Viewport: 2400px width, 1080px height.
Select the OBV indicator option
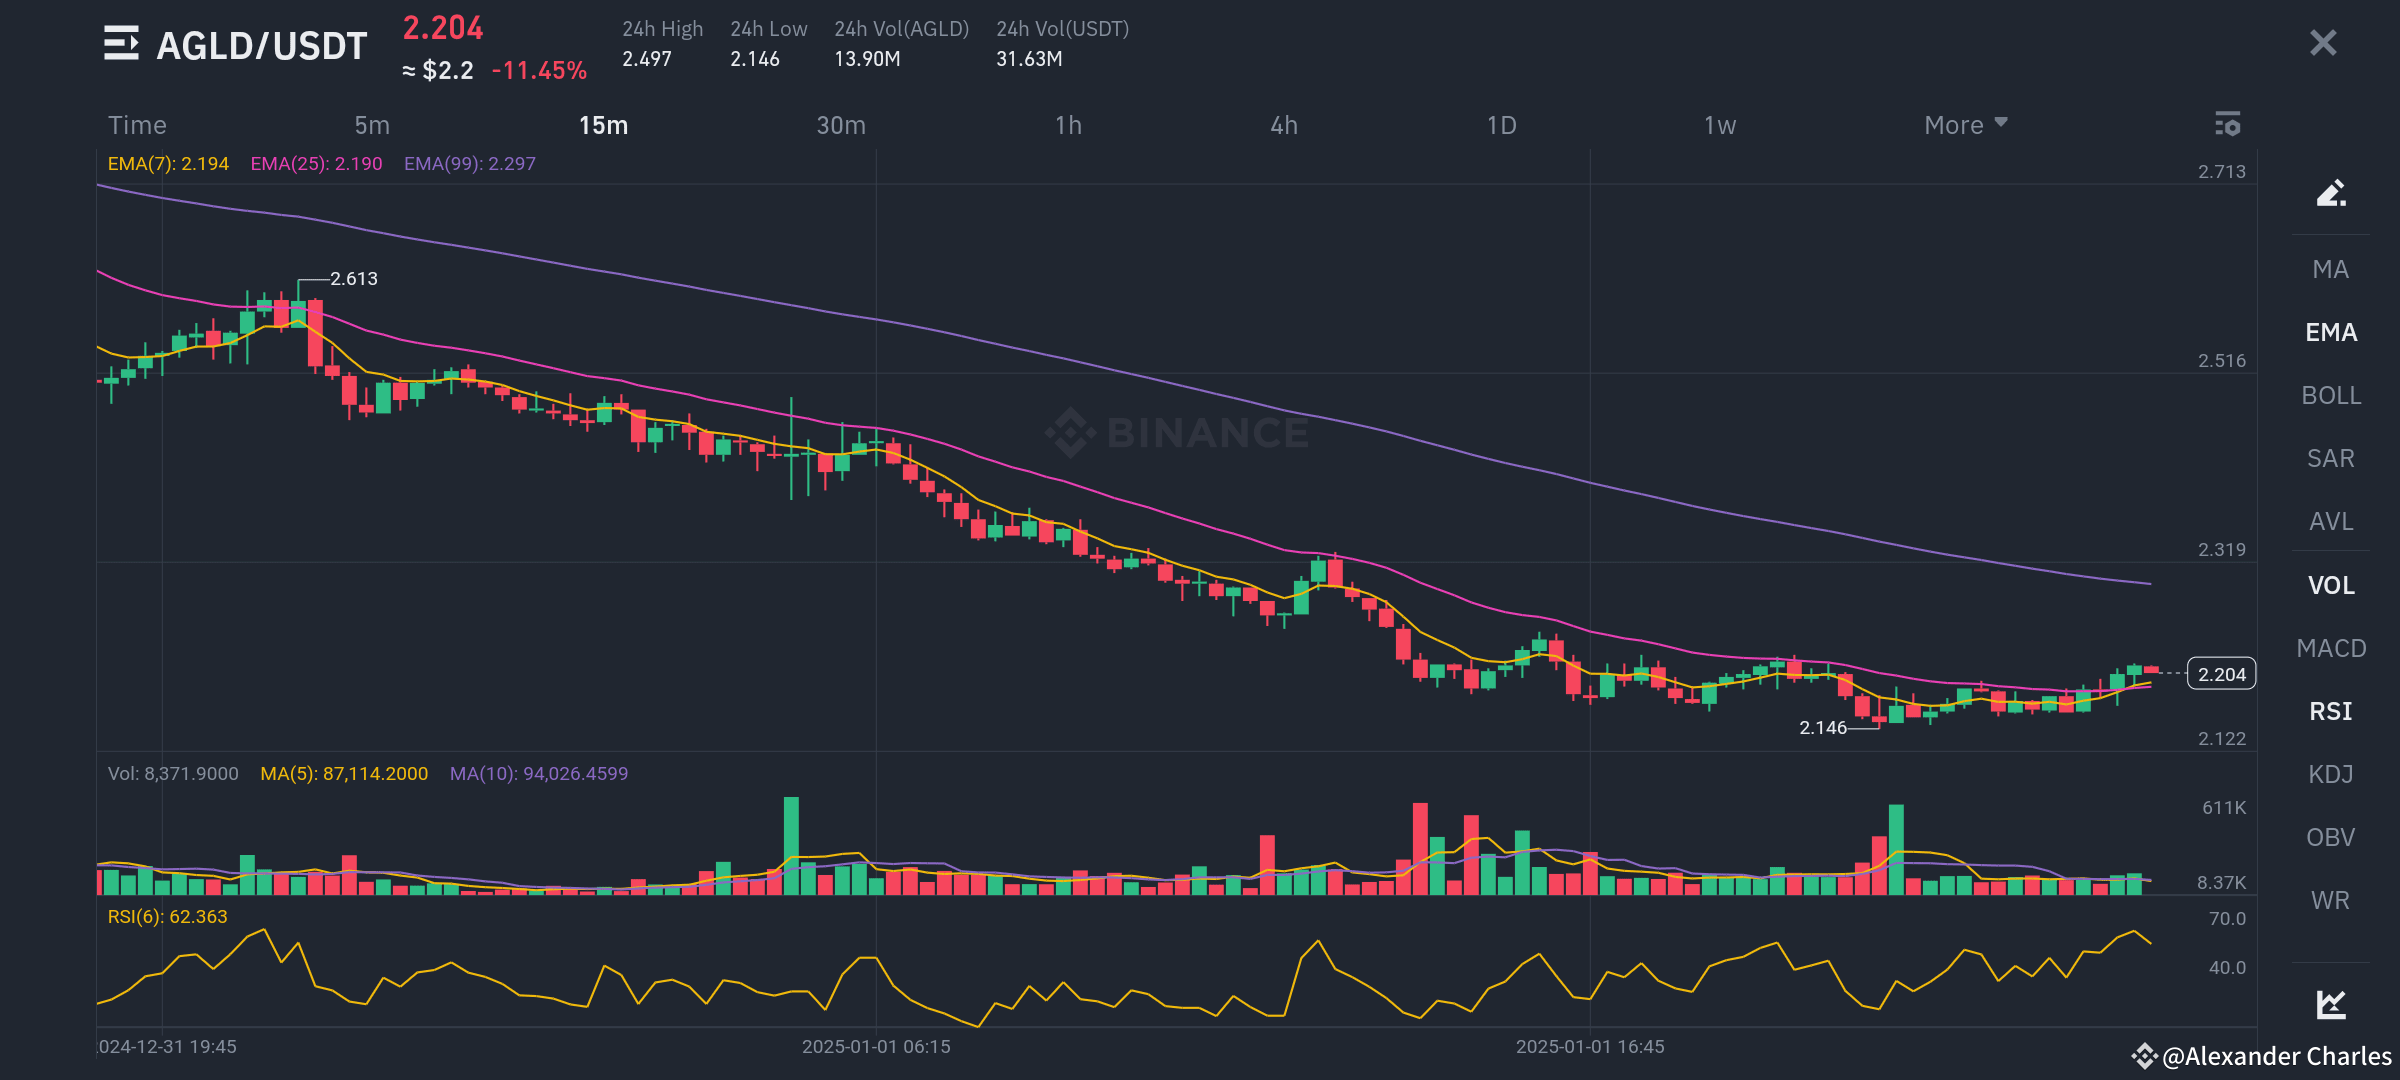(2330, 835)
